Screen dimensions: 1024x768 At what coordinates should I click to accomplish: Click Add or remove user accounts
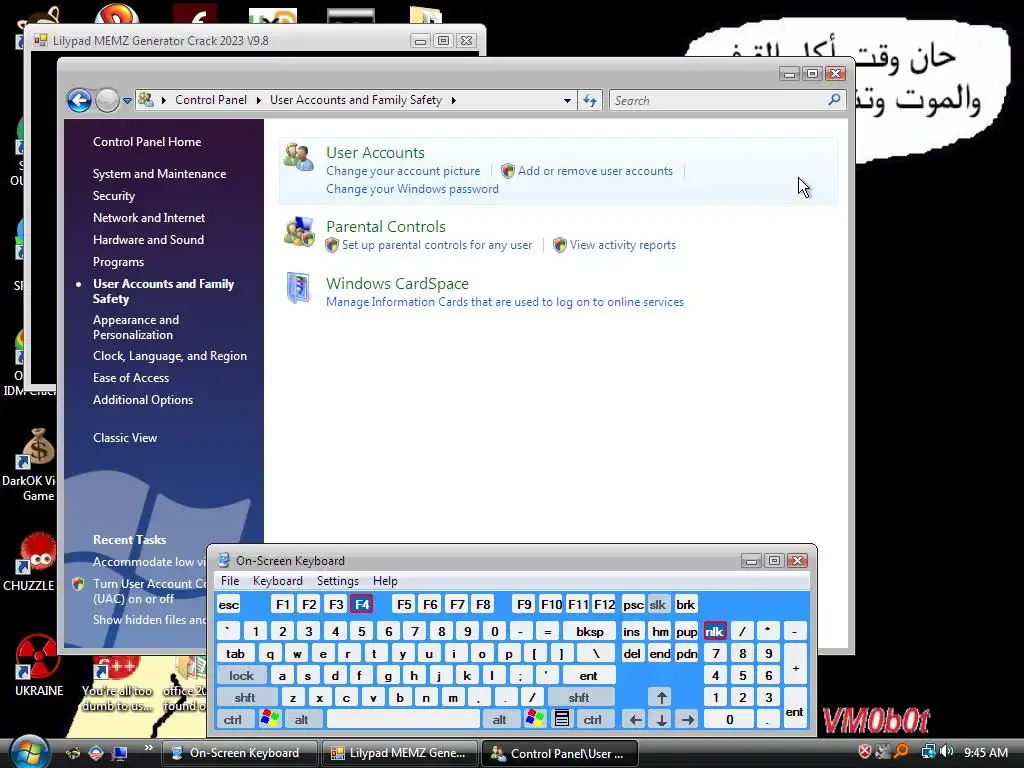pyautogui.click(x=595, y=170)
